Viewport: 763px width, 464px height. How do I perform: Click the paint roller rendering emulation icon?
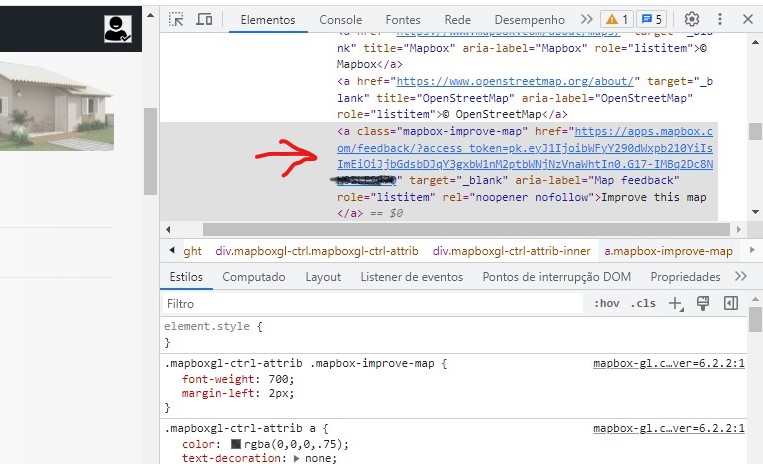pyautogui.click(x=703, y=303)
